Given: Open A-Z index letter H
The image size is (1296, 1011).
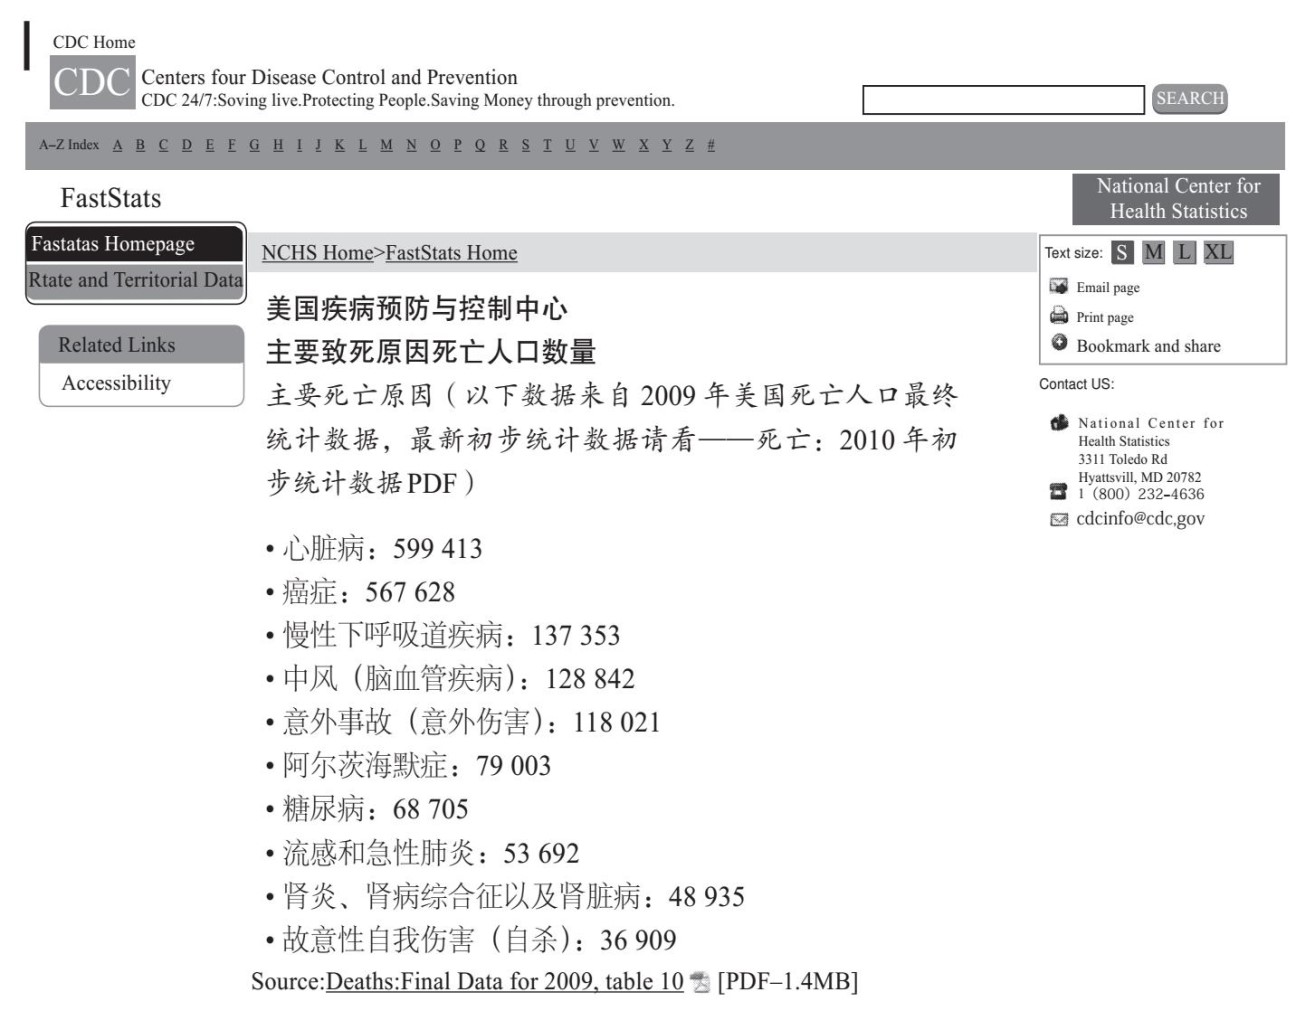Looking at the screenshot, I should click(x=278, y=145).
